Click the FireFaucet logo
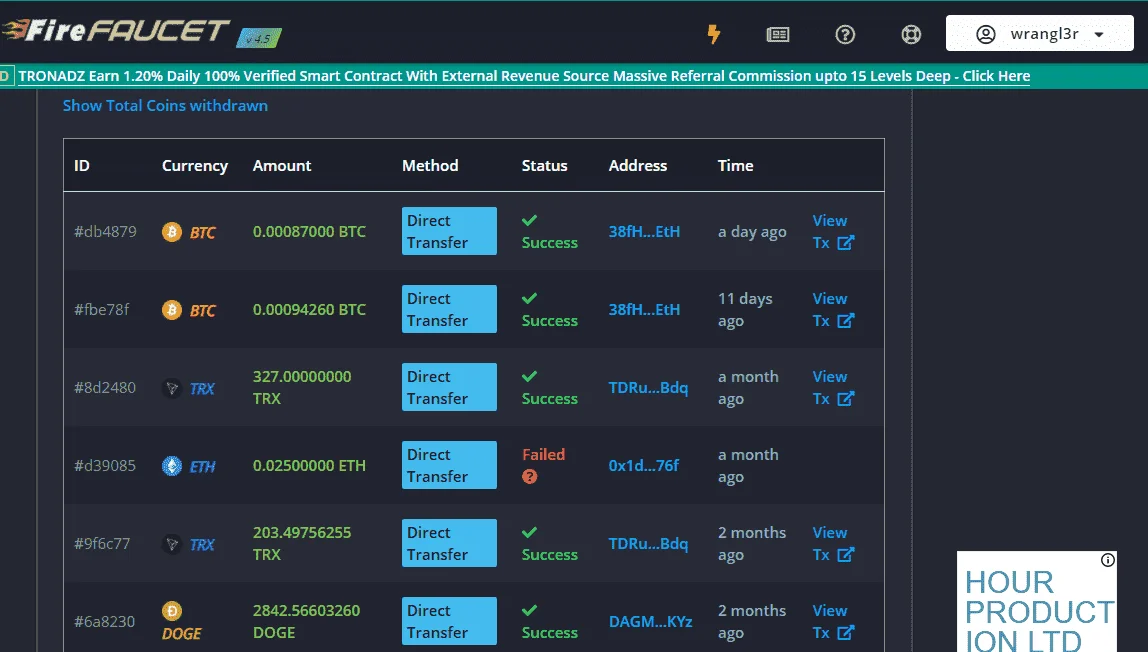 click(x=116, y=31)
